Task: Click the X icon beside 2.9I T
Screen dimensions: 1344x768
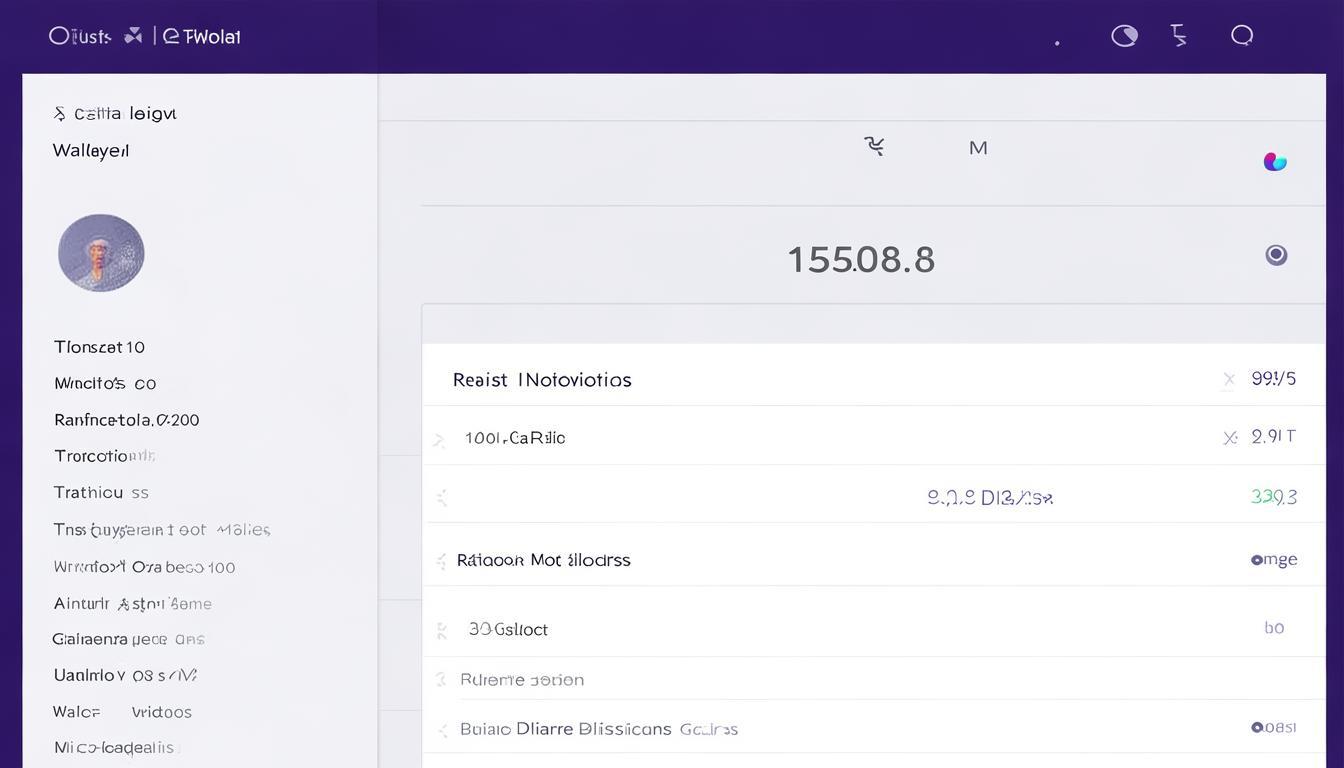Action: click(x=1230, y=437)
